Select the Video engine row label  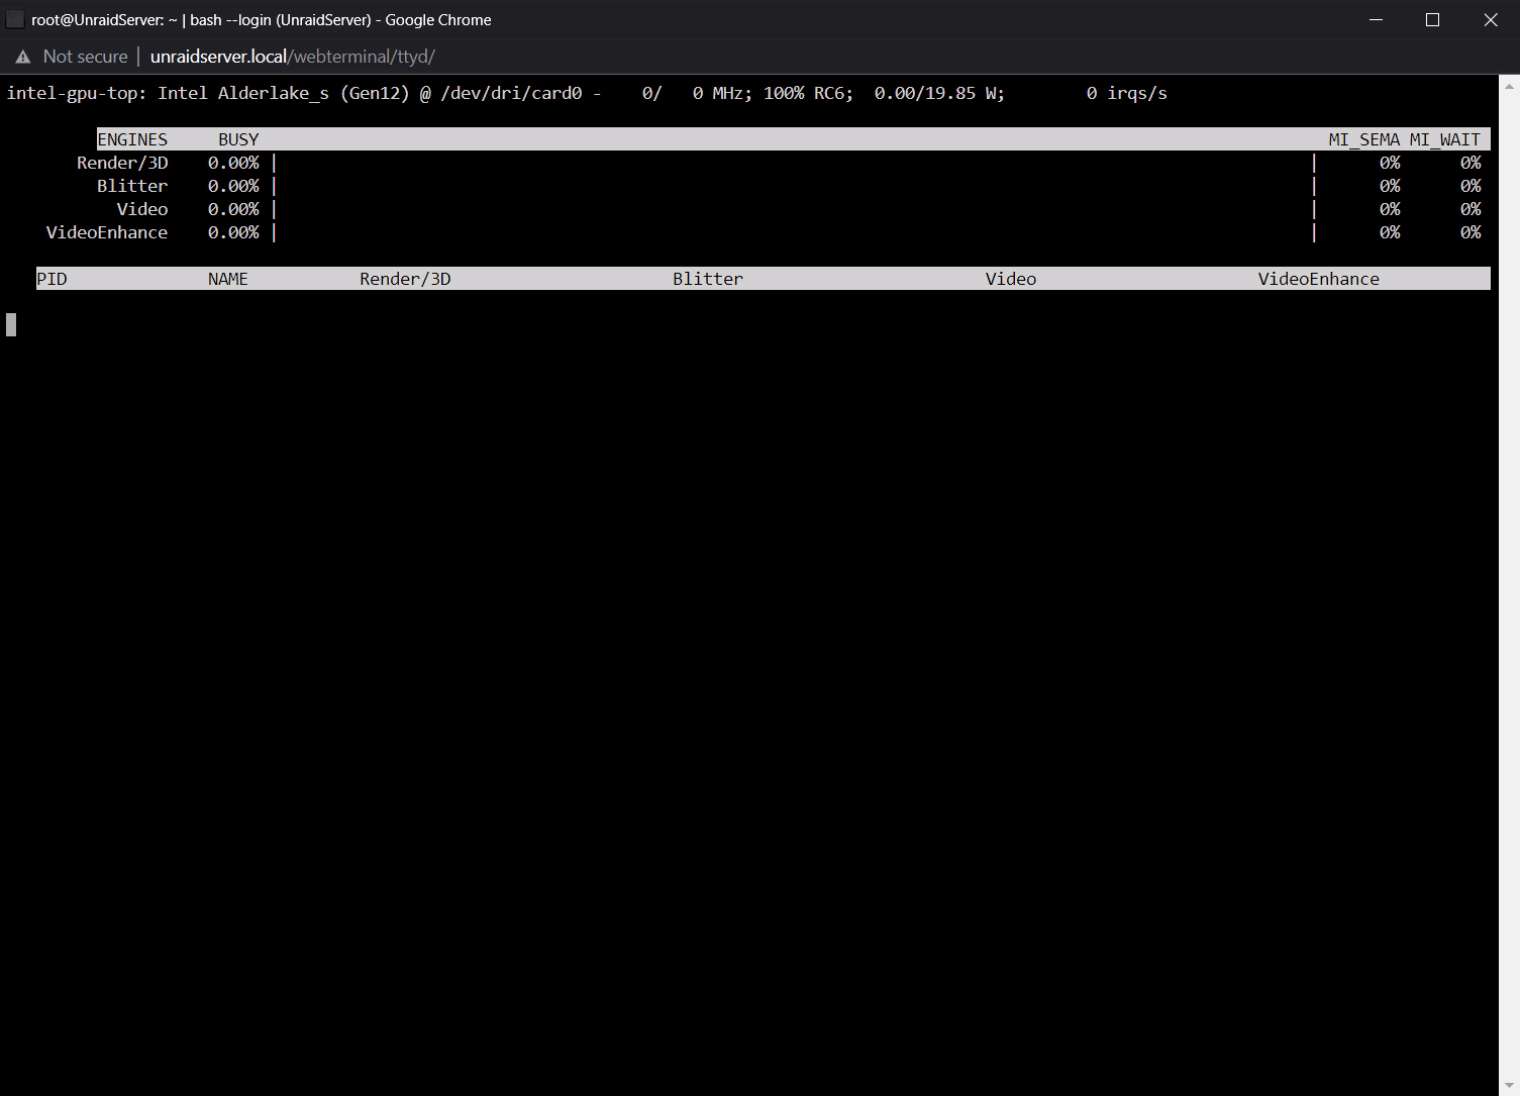(x=143, y=209)
